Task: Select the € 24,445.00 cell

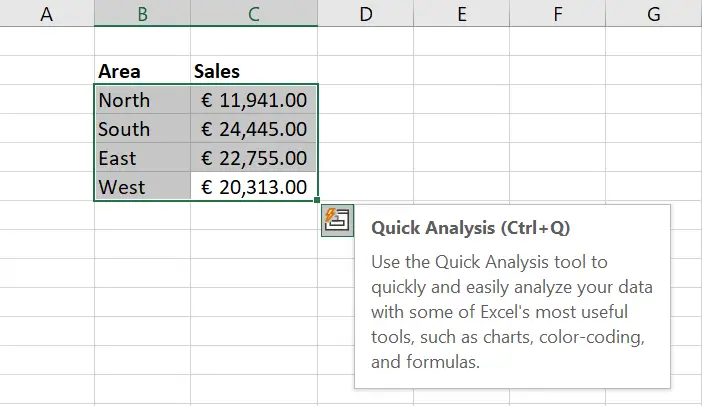Action: pyautogui.click(x=254, y=128)
